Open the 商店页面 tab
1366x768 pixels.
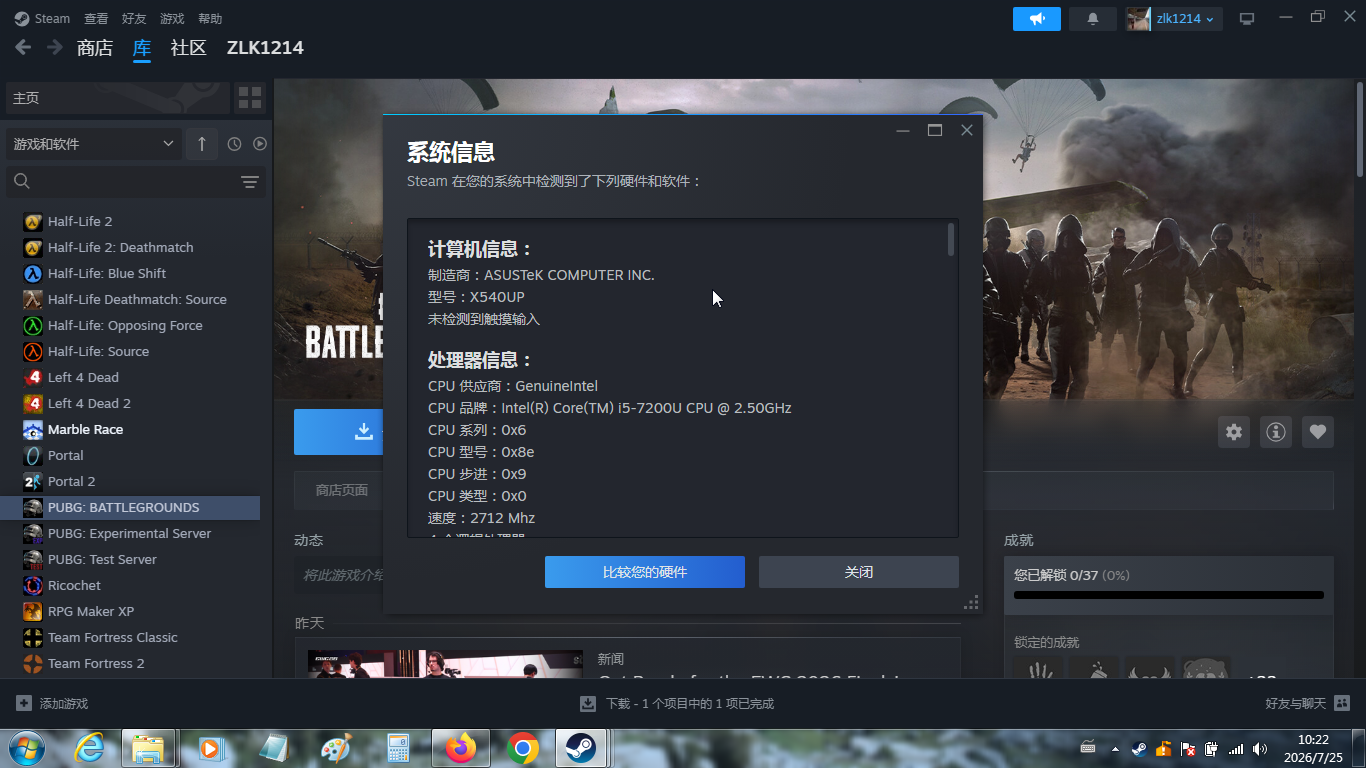click(342, 490)
